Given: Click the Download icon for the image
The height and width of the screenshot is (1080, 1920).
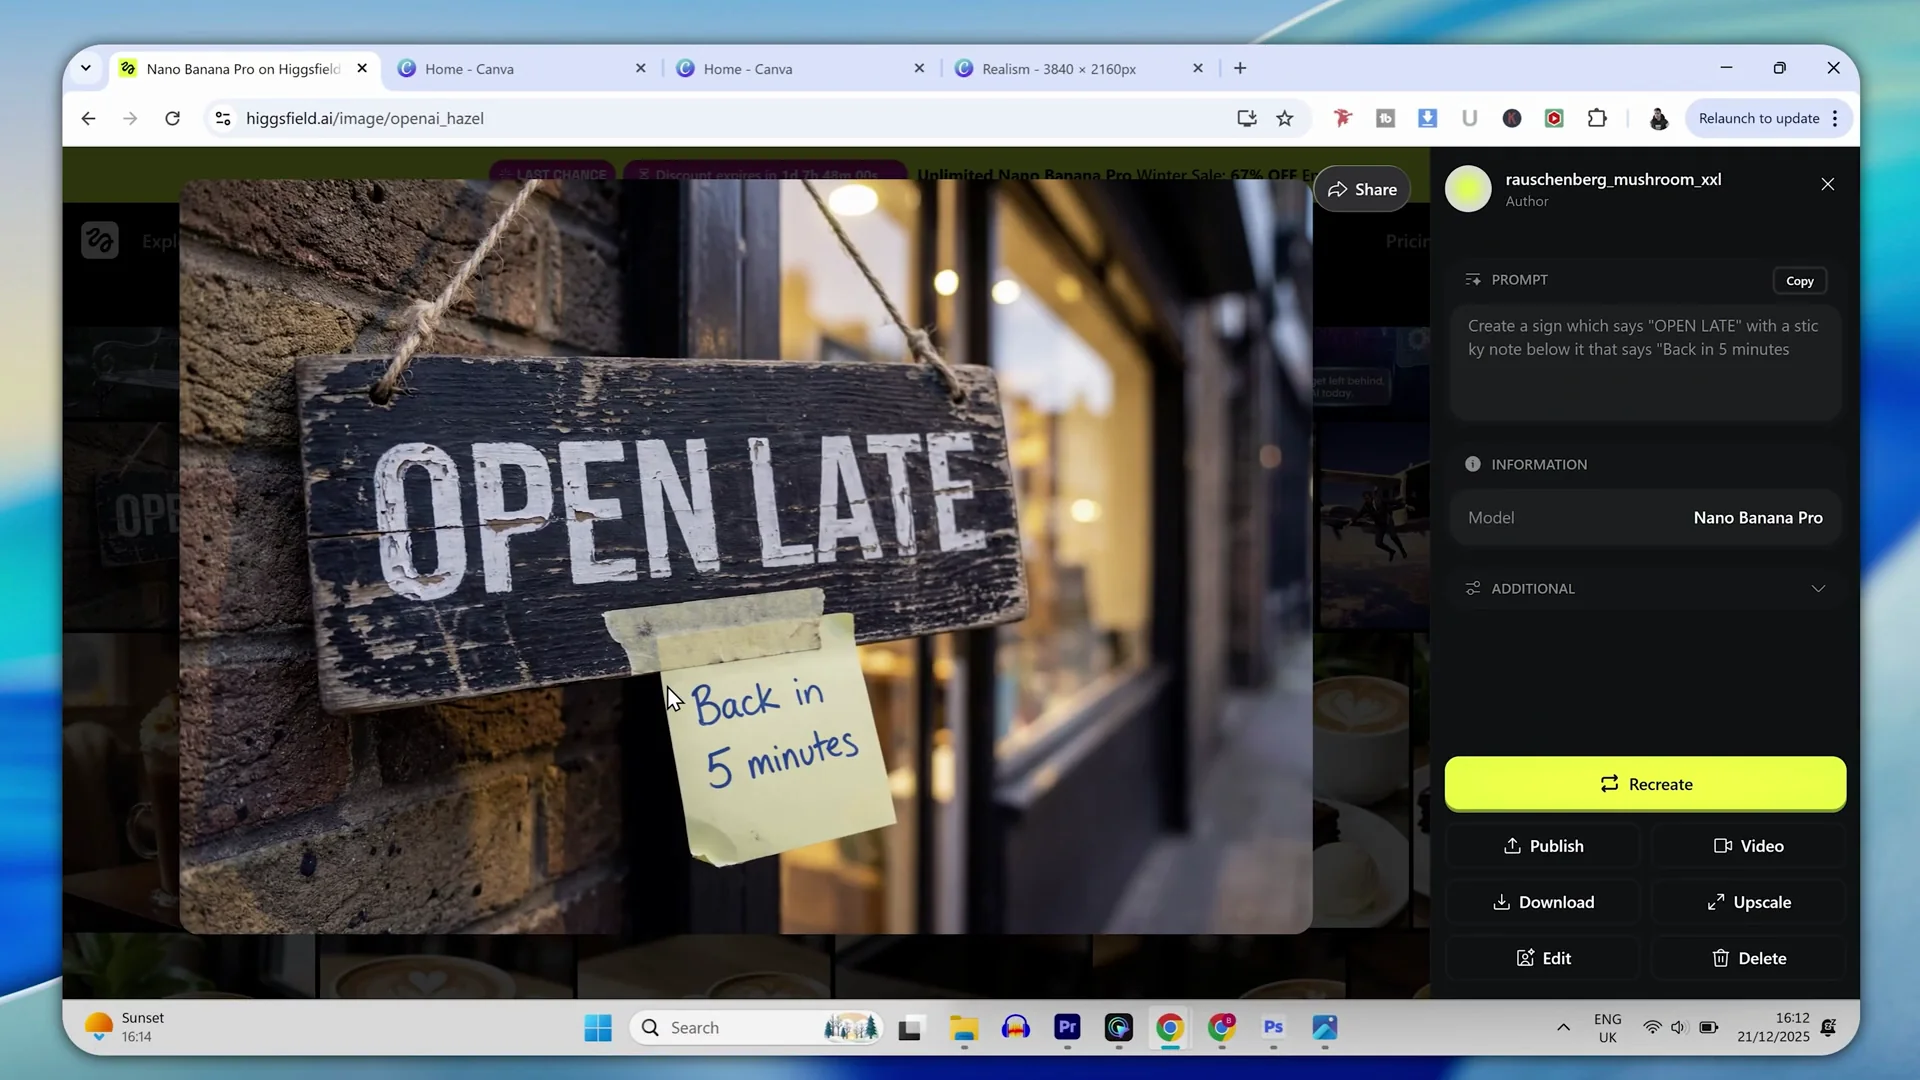Looking at the screenshot, I should pos(1543,901).
